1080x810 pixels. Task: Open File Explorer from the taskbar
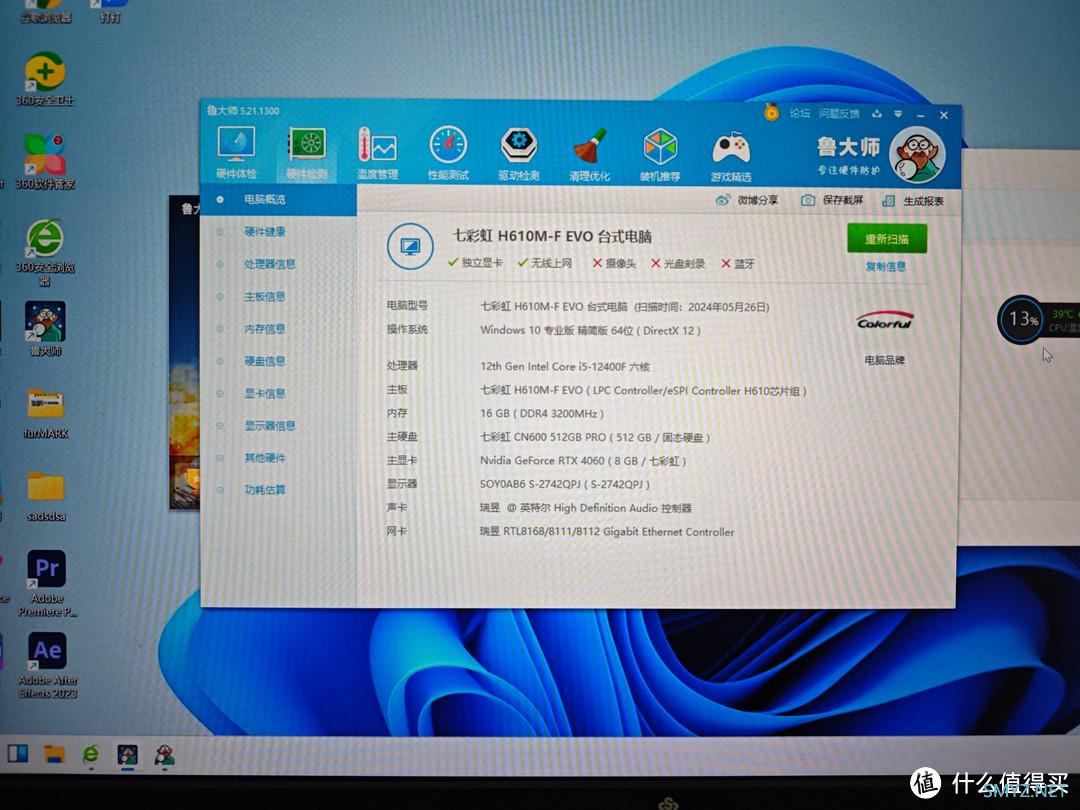click(x=54, y=754)
